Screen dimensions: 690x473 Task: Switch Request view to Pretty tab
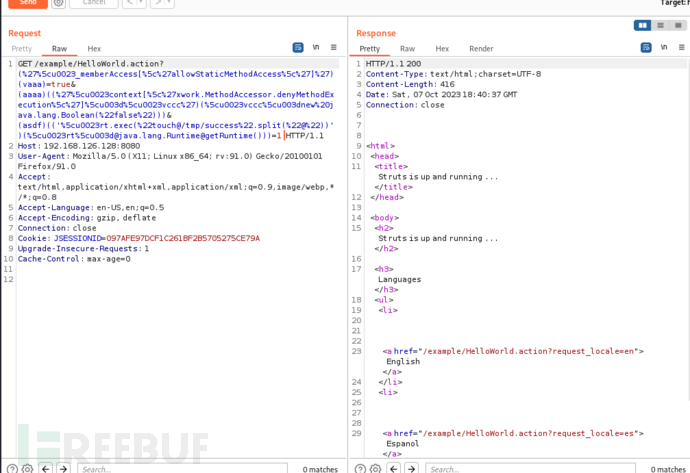coord(21,48)
